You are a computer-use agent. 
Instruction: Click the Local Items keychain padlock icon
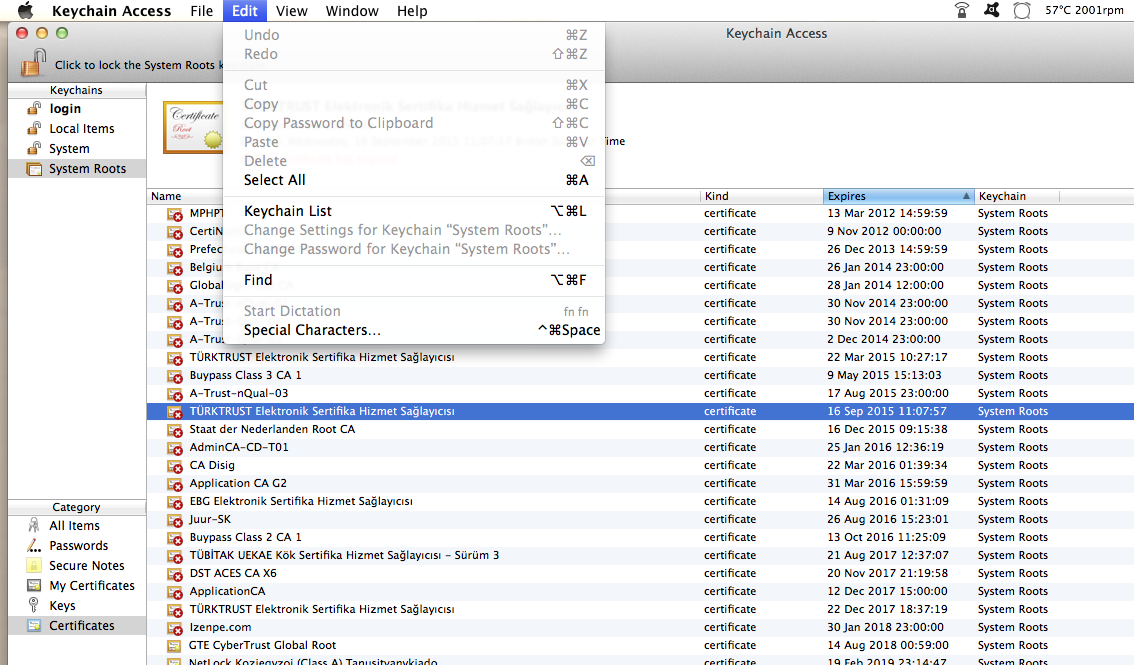point(34,129)
